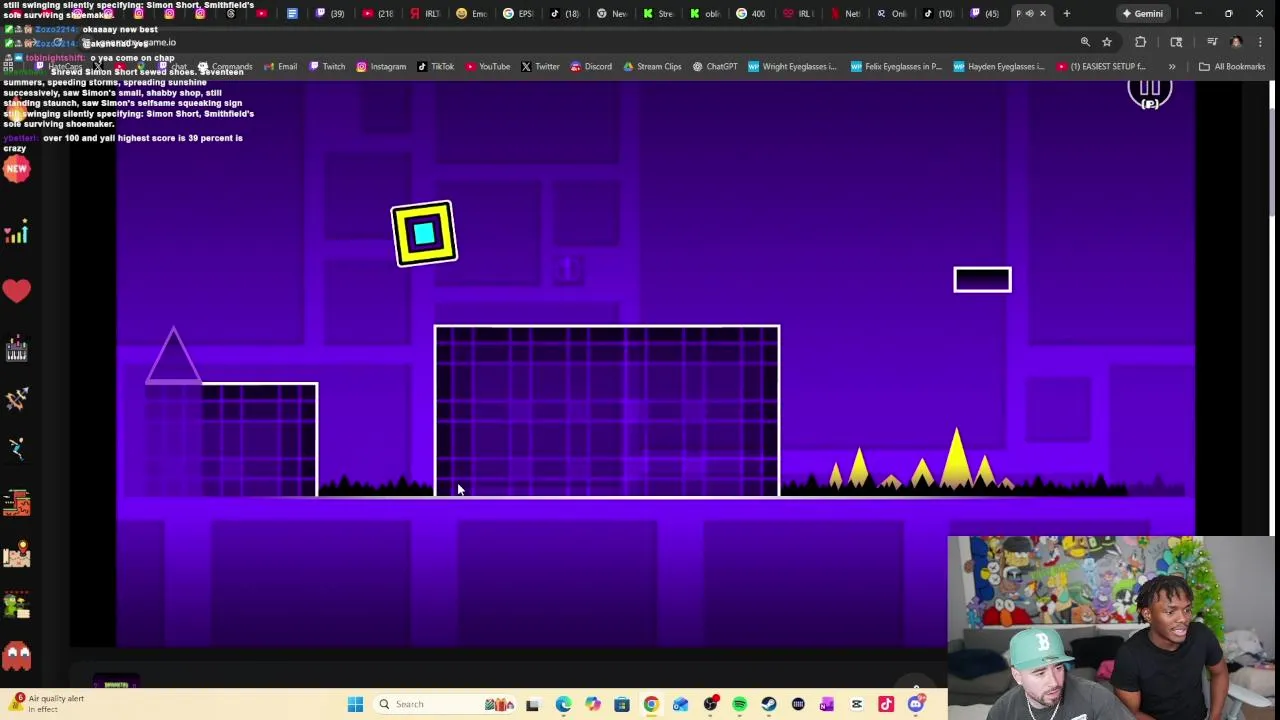Image resolution: width=1280 pixels, height=720 pixels.
Task: Open Outlook from the taskbar
Action: click(680, 704)
